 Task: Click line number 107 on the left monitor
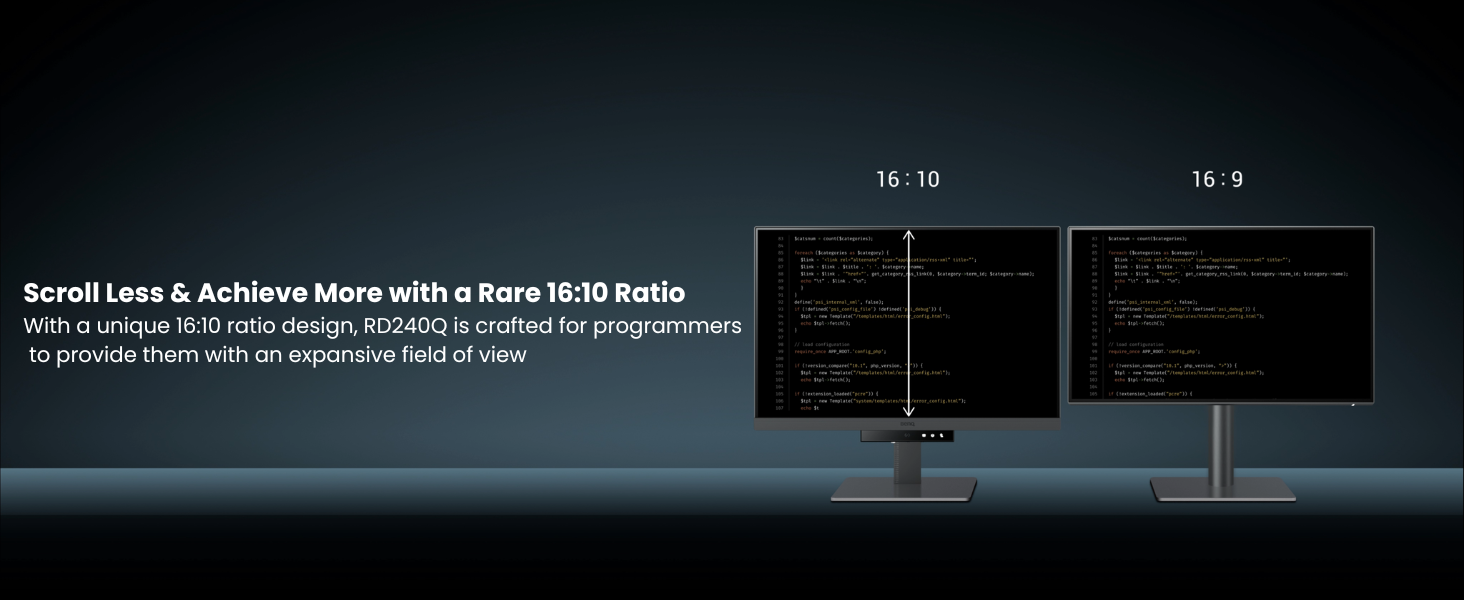780,408
